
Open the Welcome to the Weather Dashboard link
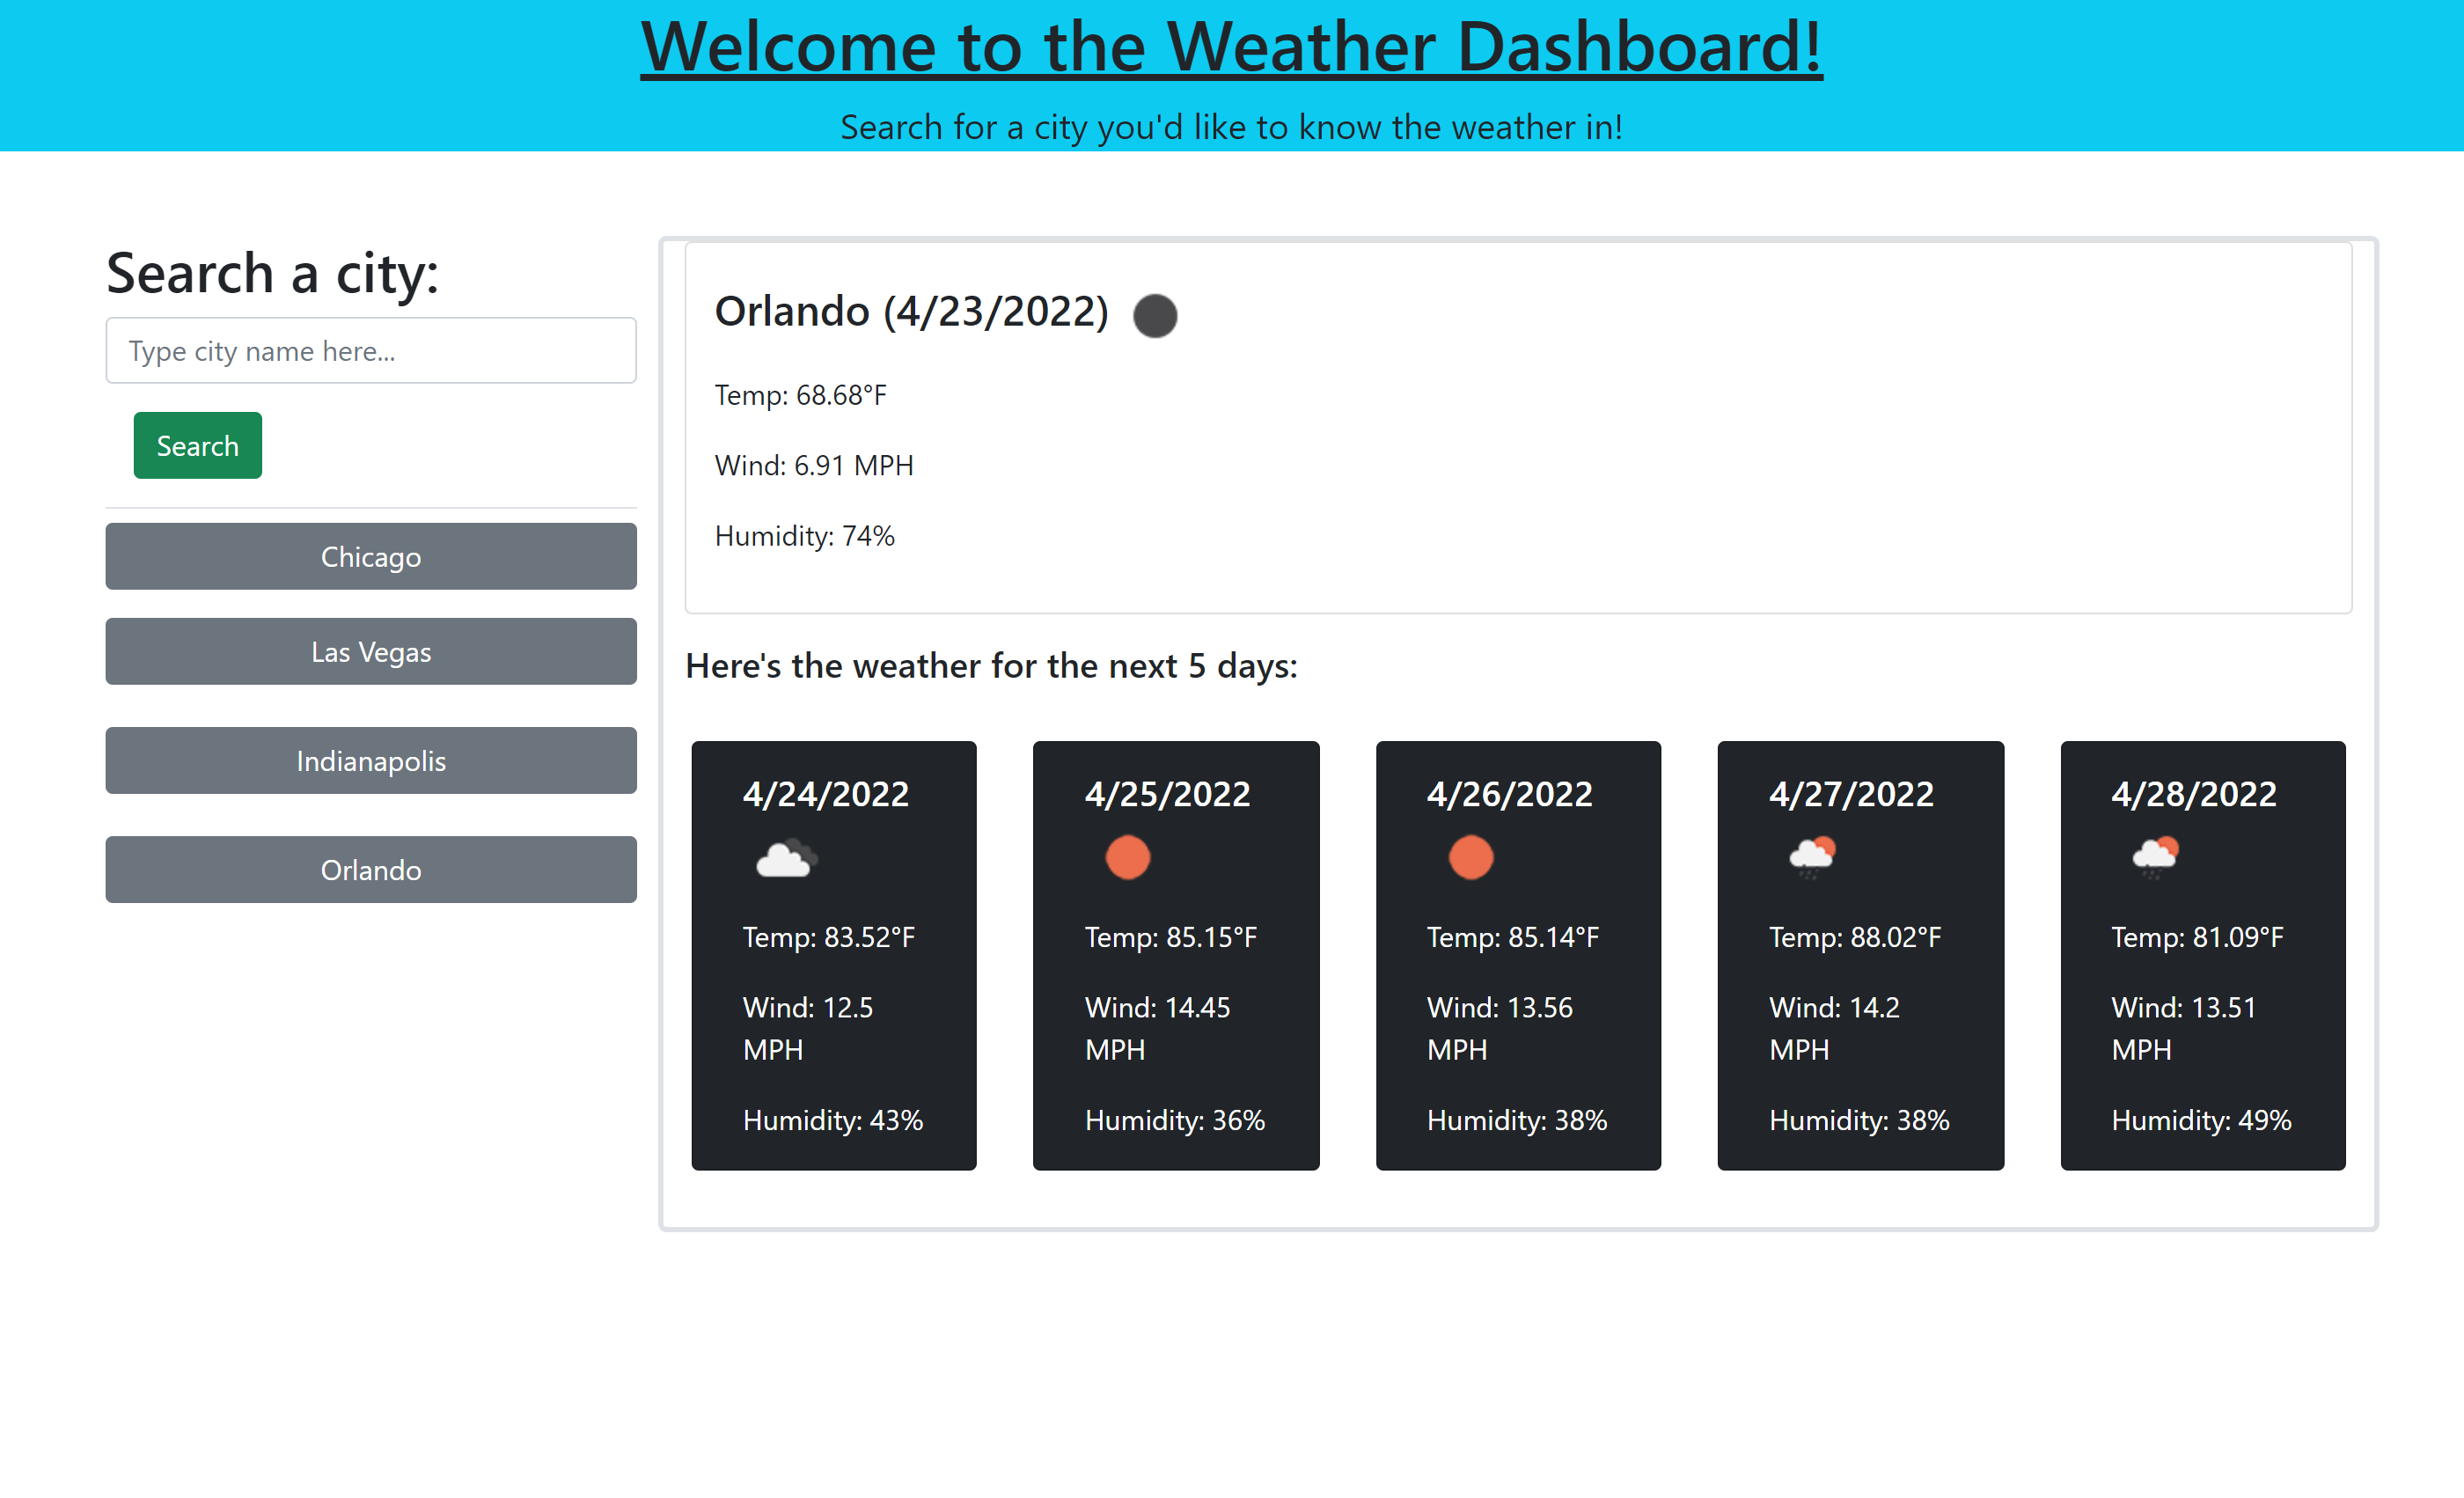(x=1232, y=46)
